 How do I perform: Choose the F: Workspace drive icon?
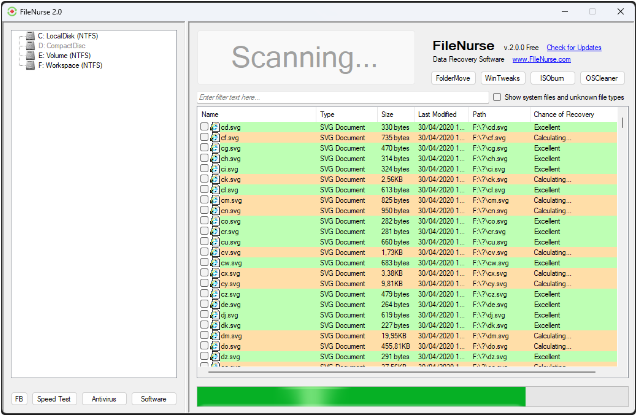(x=30, y=65)
